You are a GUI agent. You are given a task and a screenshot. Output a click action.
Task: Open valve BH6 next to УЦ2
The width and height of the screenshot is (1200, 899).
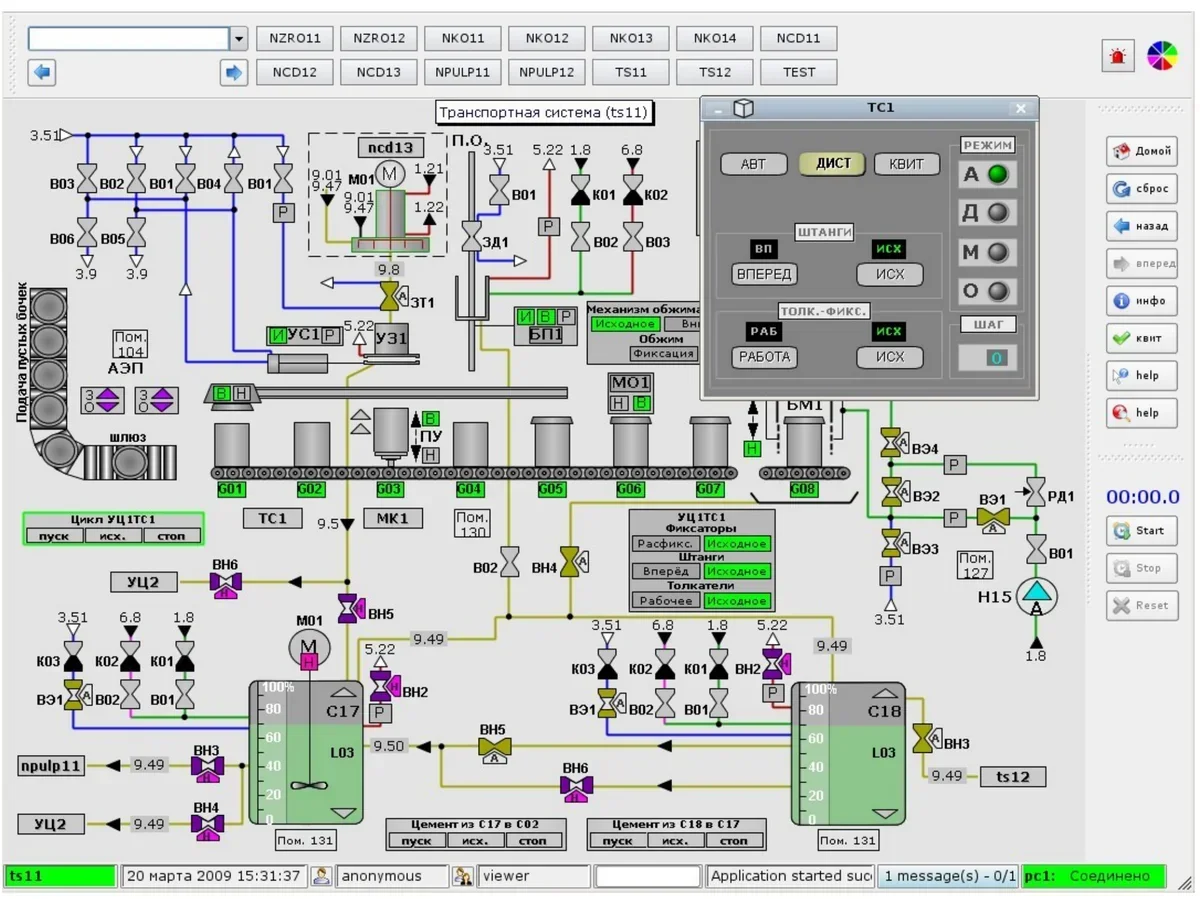click(225, 582)
